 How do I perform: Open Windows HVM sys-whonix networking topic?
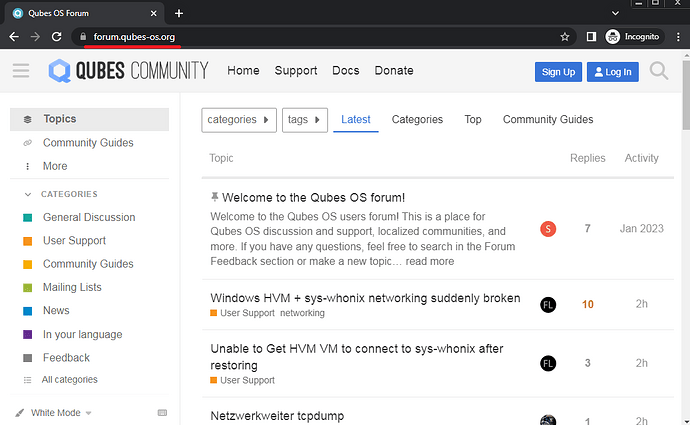click(x=365, y=298)
